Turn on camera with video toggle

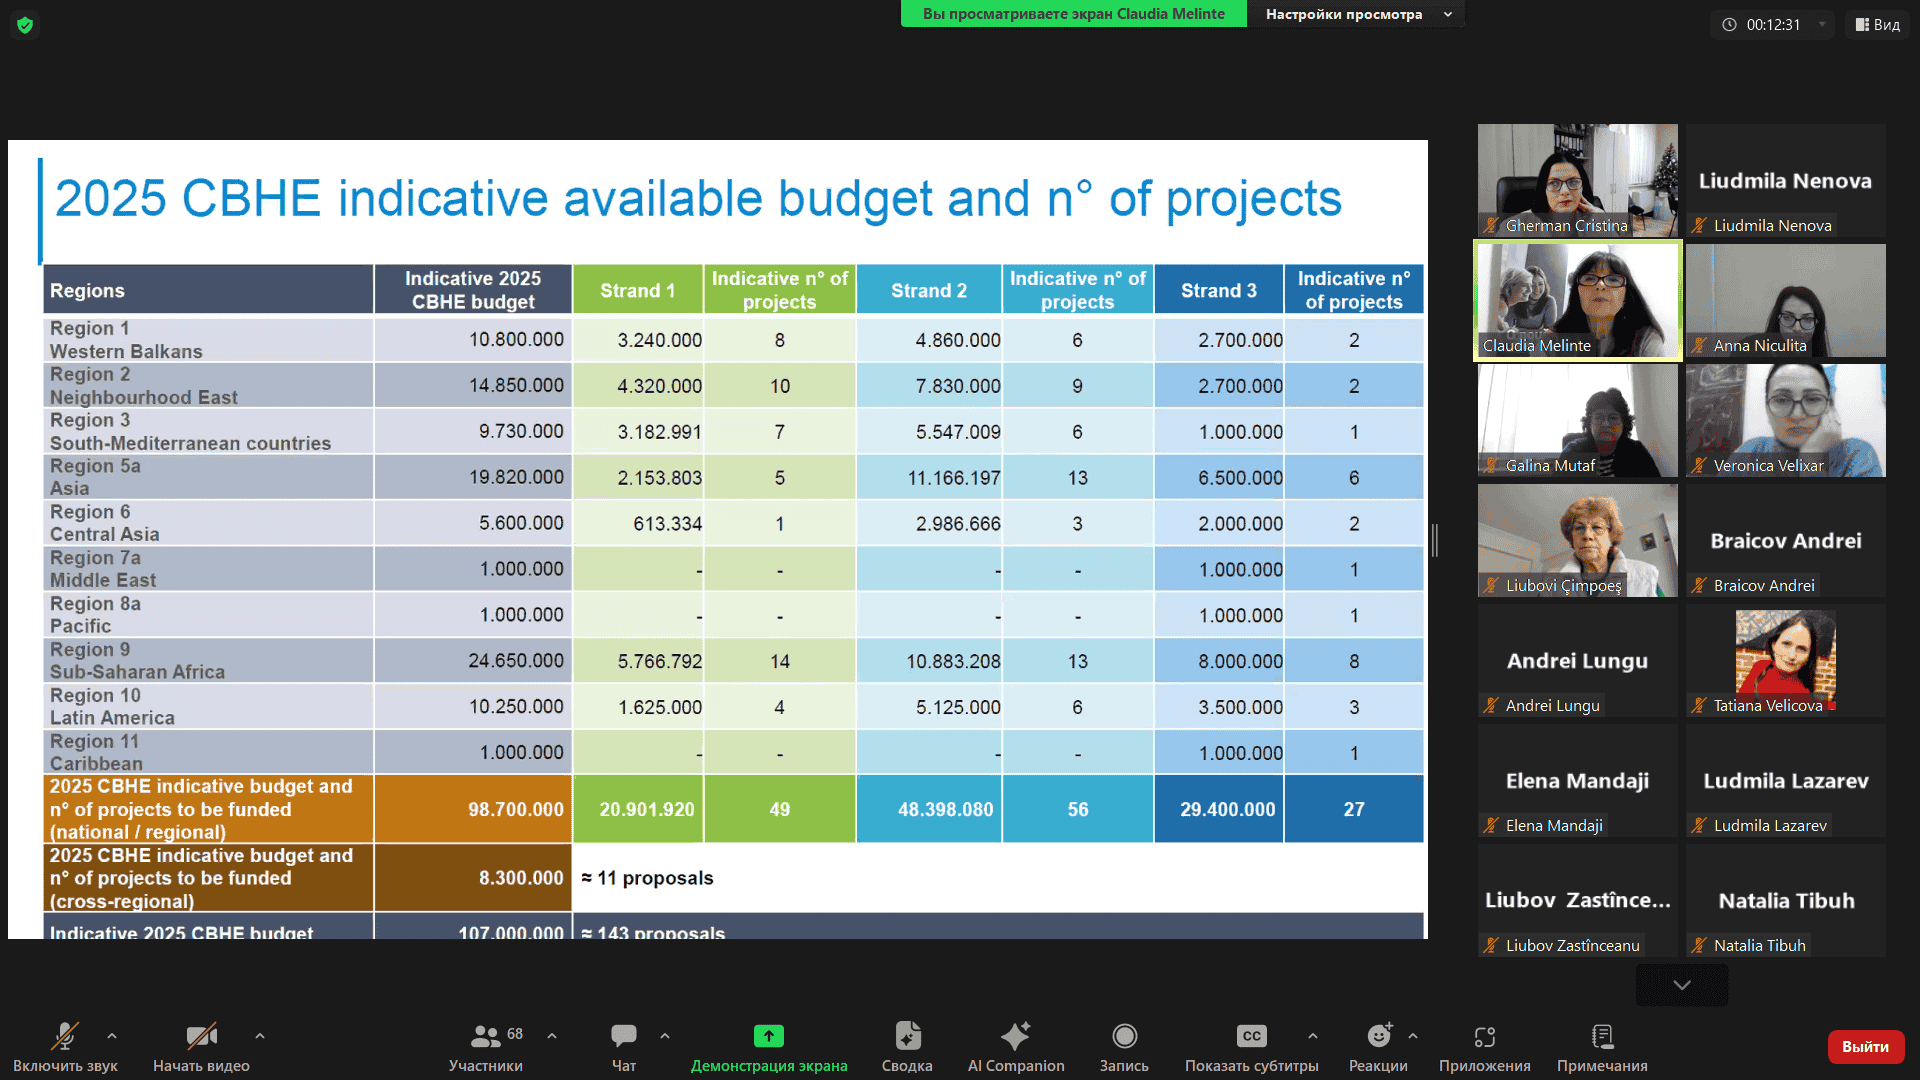(201, 1037)
